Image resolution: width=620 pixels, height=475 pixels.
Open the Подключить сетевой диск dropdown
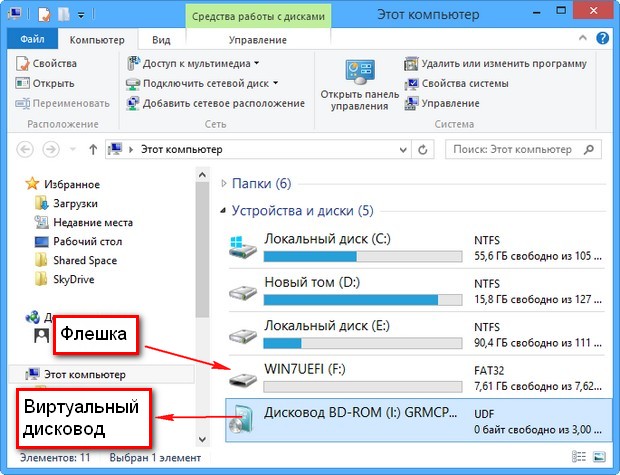tap(202, 83)
